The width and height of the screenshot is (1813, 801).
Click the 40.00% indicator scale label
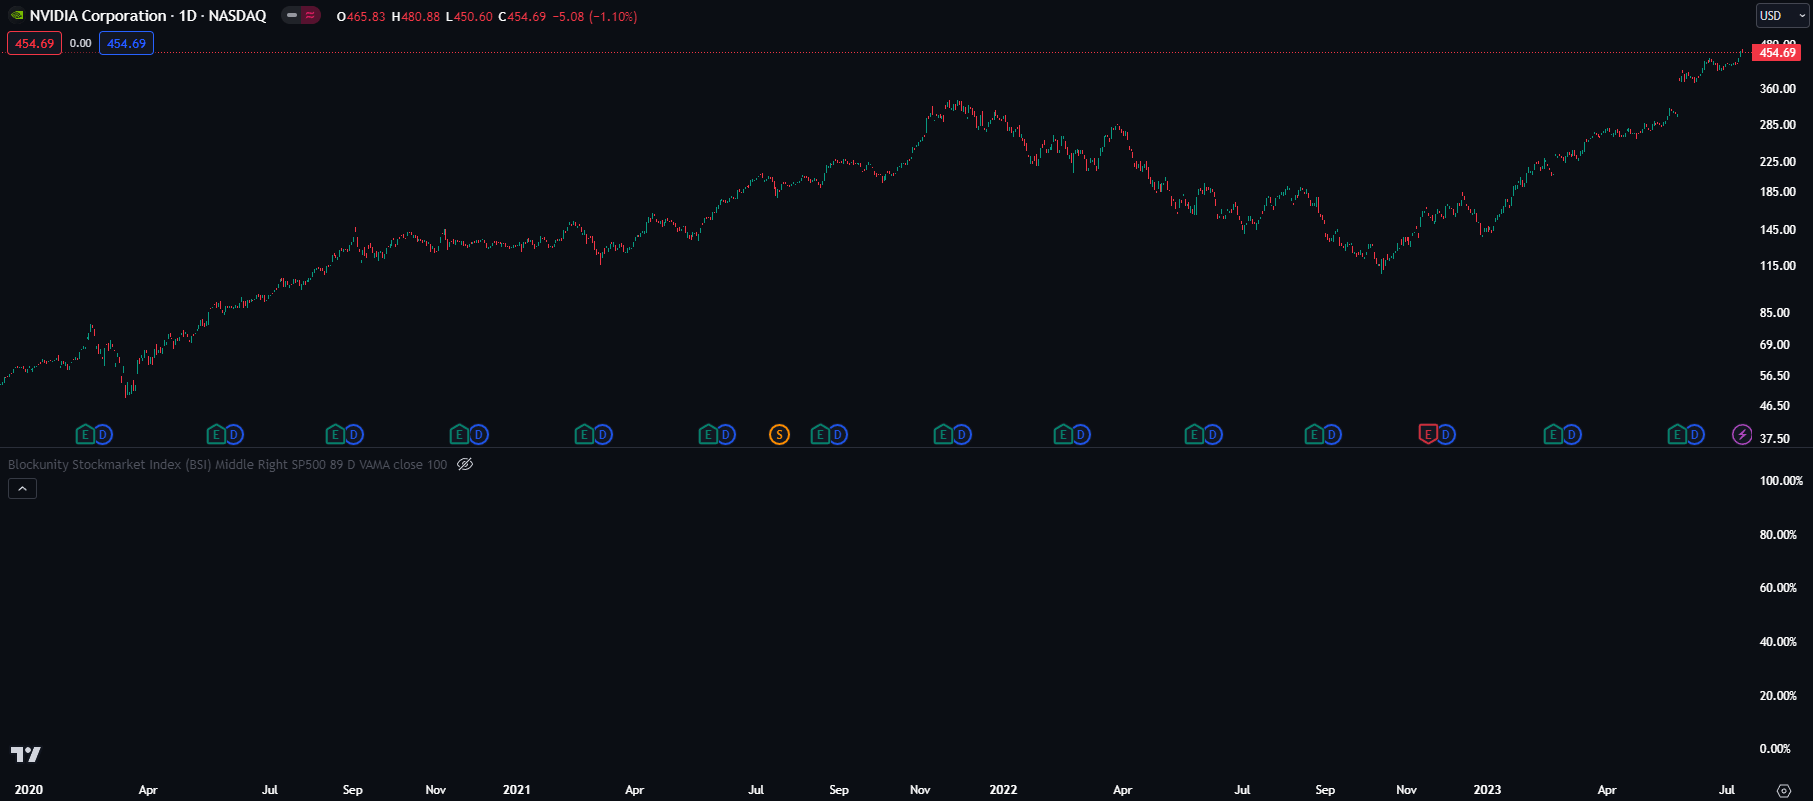pos(1778,642)
